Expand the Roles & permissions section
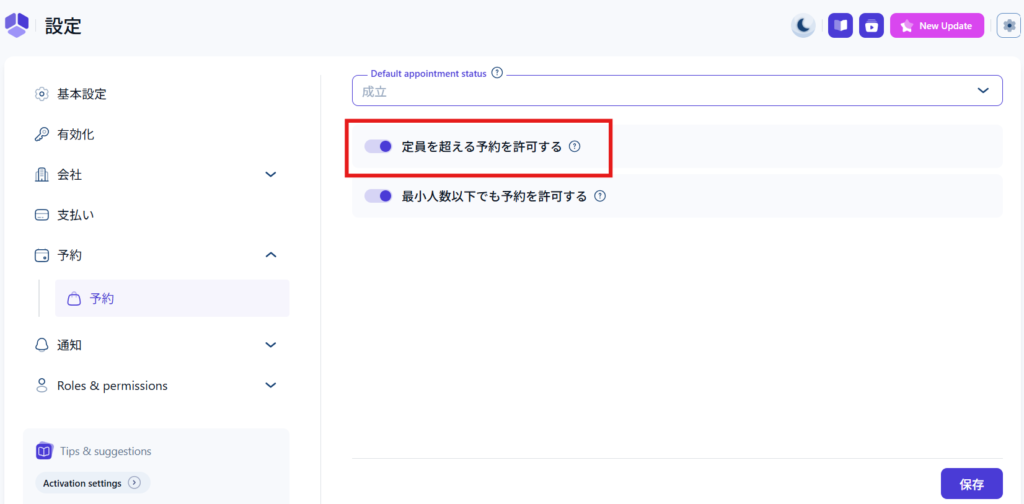The width and height of the screenshot is (1024, 504). [270, 385]
